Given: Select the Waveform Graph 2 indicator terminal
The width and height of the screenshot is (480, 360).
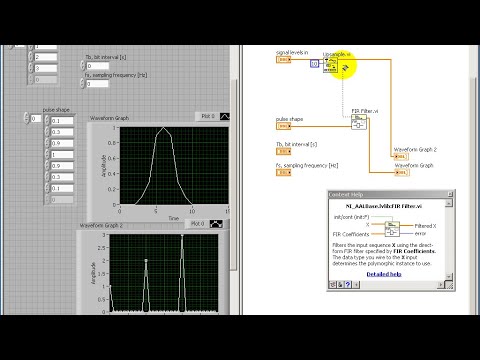Looking at the screenshot, I should pos(401,156).
